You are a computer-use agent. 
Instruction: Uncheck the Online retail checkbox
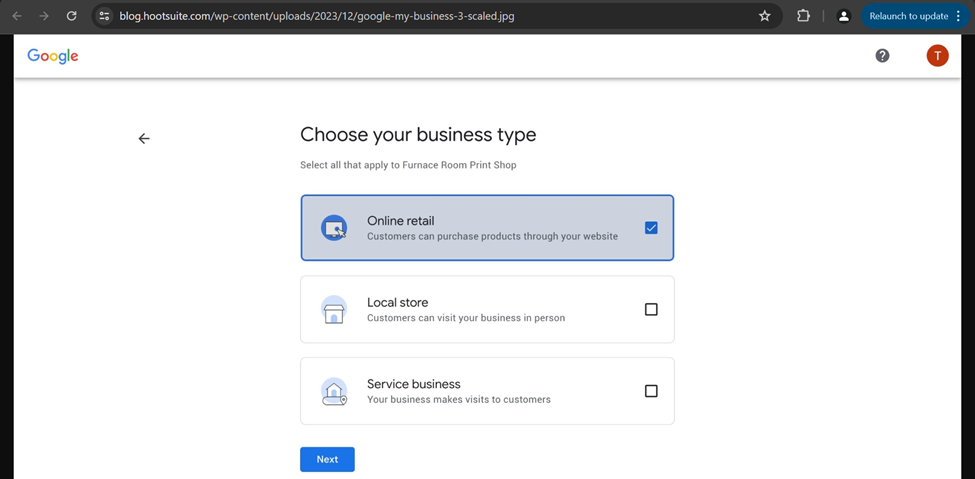tap(651, 228)
